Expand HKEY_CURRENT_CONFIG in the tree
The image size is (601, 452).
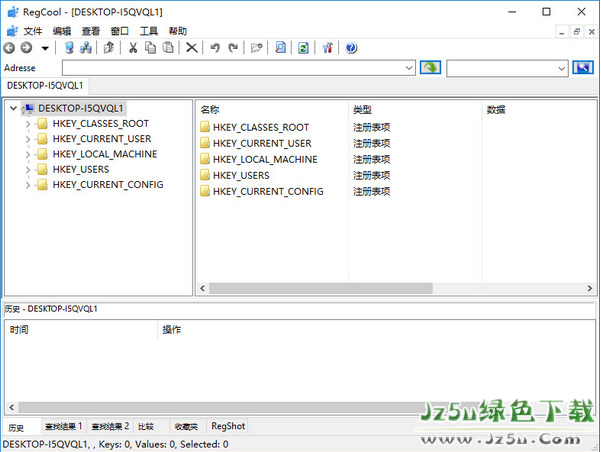tap(28, 185)
